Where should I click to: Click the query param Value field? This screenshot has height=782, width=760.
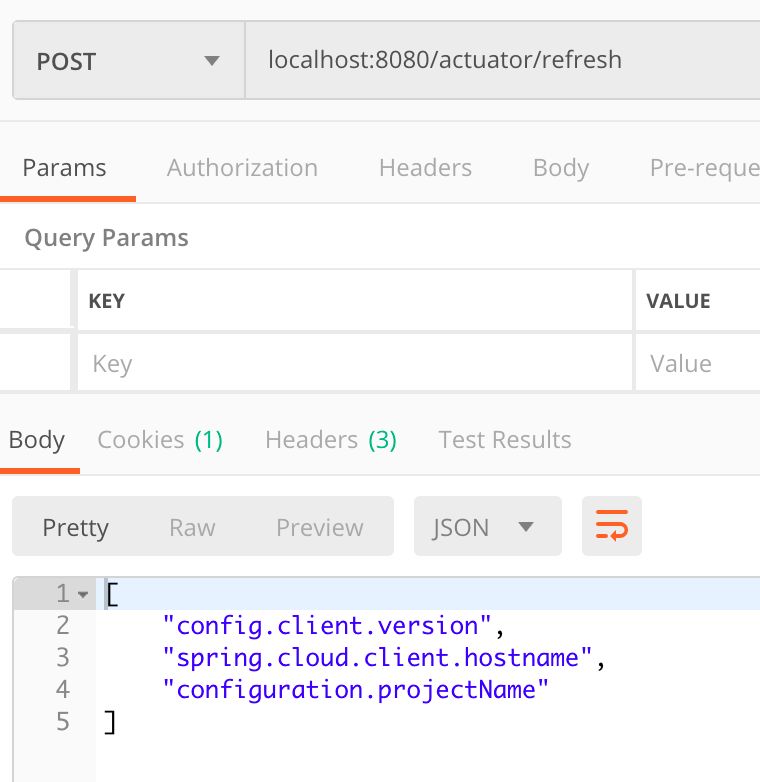tap(698, 364)
